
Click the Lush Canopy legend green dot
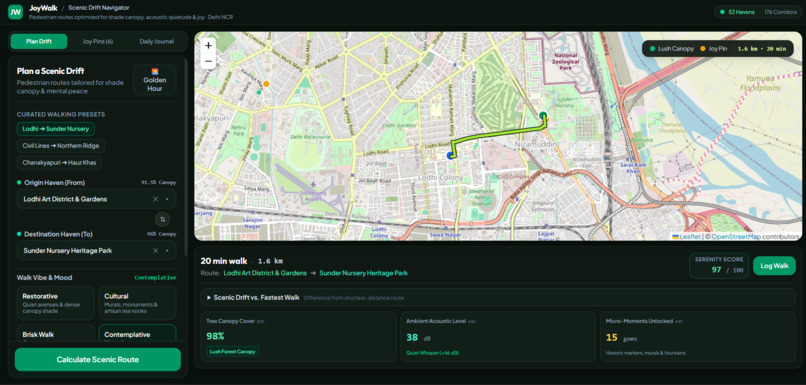pos(652,49)
